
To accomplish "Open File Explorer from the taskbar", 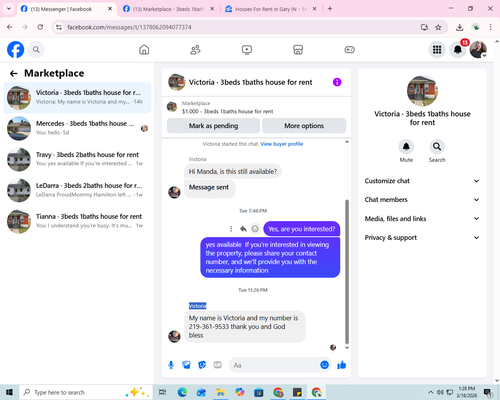I will pos(220,392).
